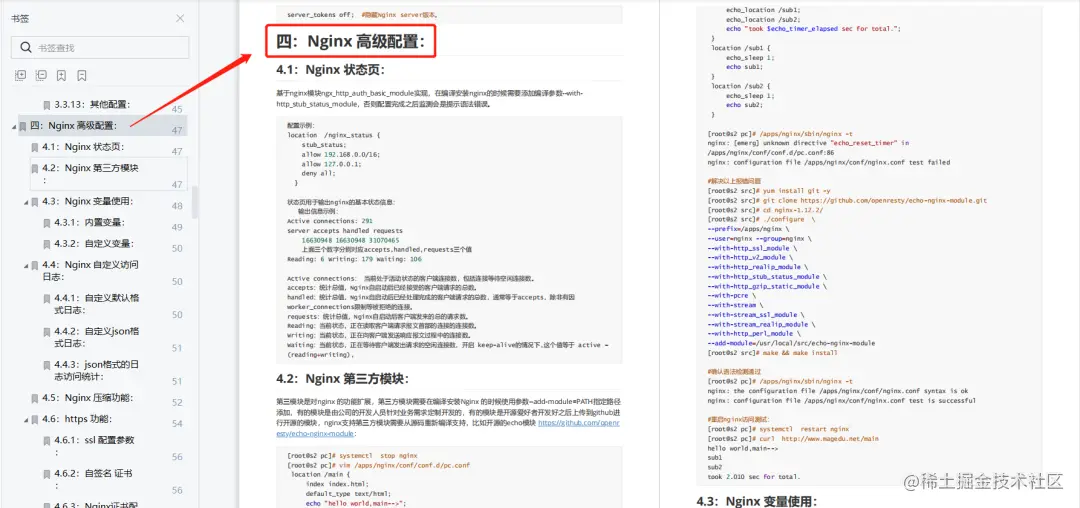Image resolution: width=1080 pixels, height=508 pixels.
Task: Collapse the 四：Nginx 高级配置 bookmark node
Action: pos(14,126)
